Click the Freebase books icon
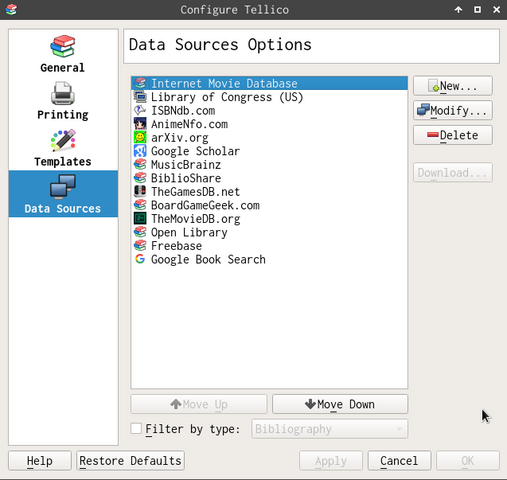507x480 pixels. pyautogui.click(x=140, y=245)
